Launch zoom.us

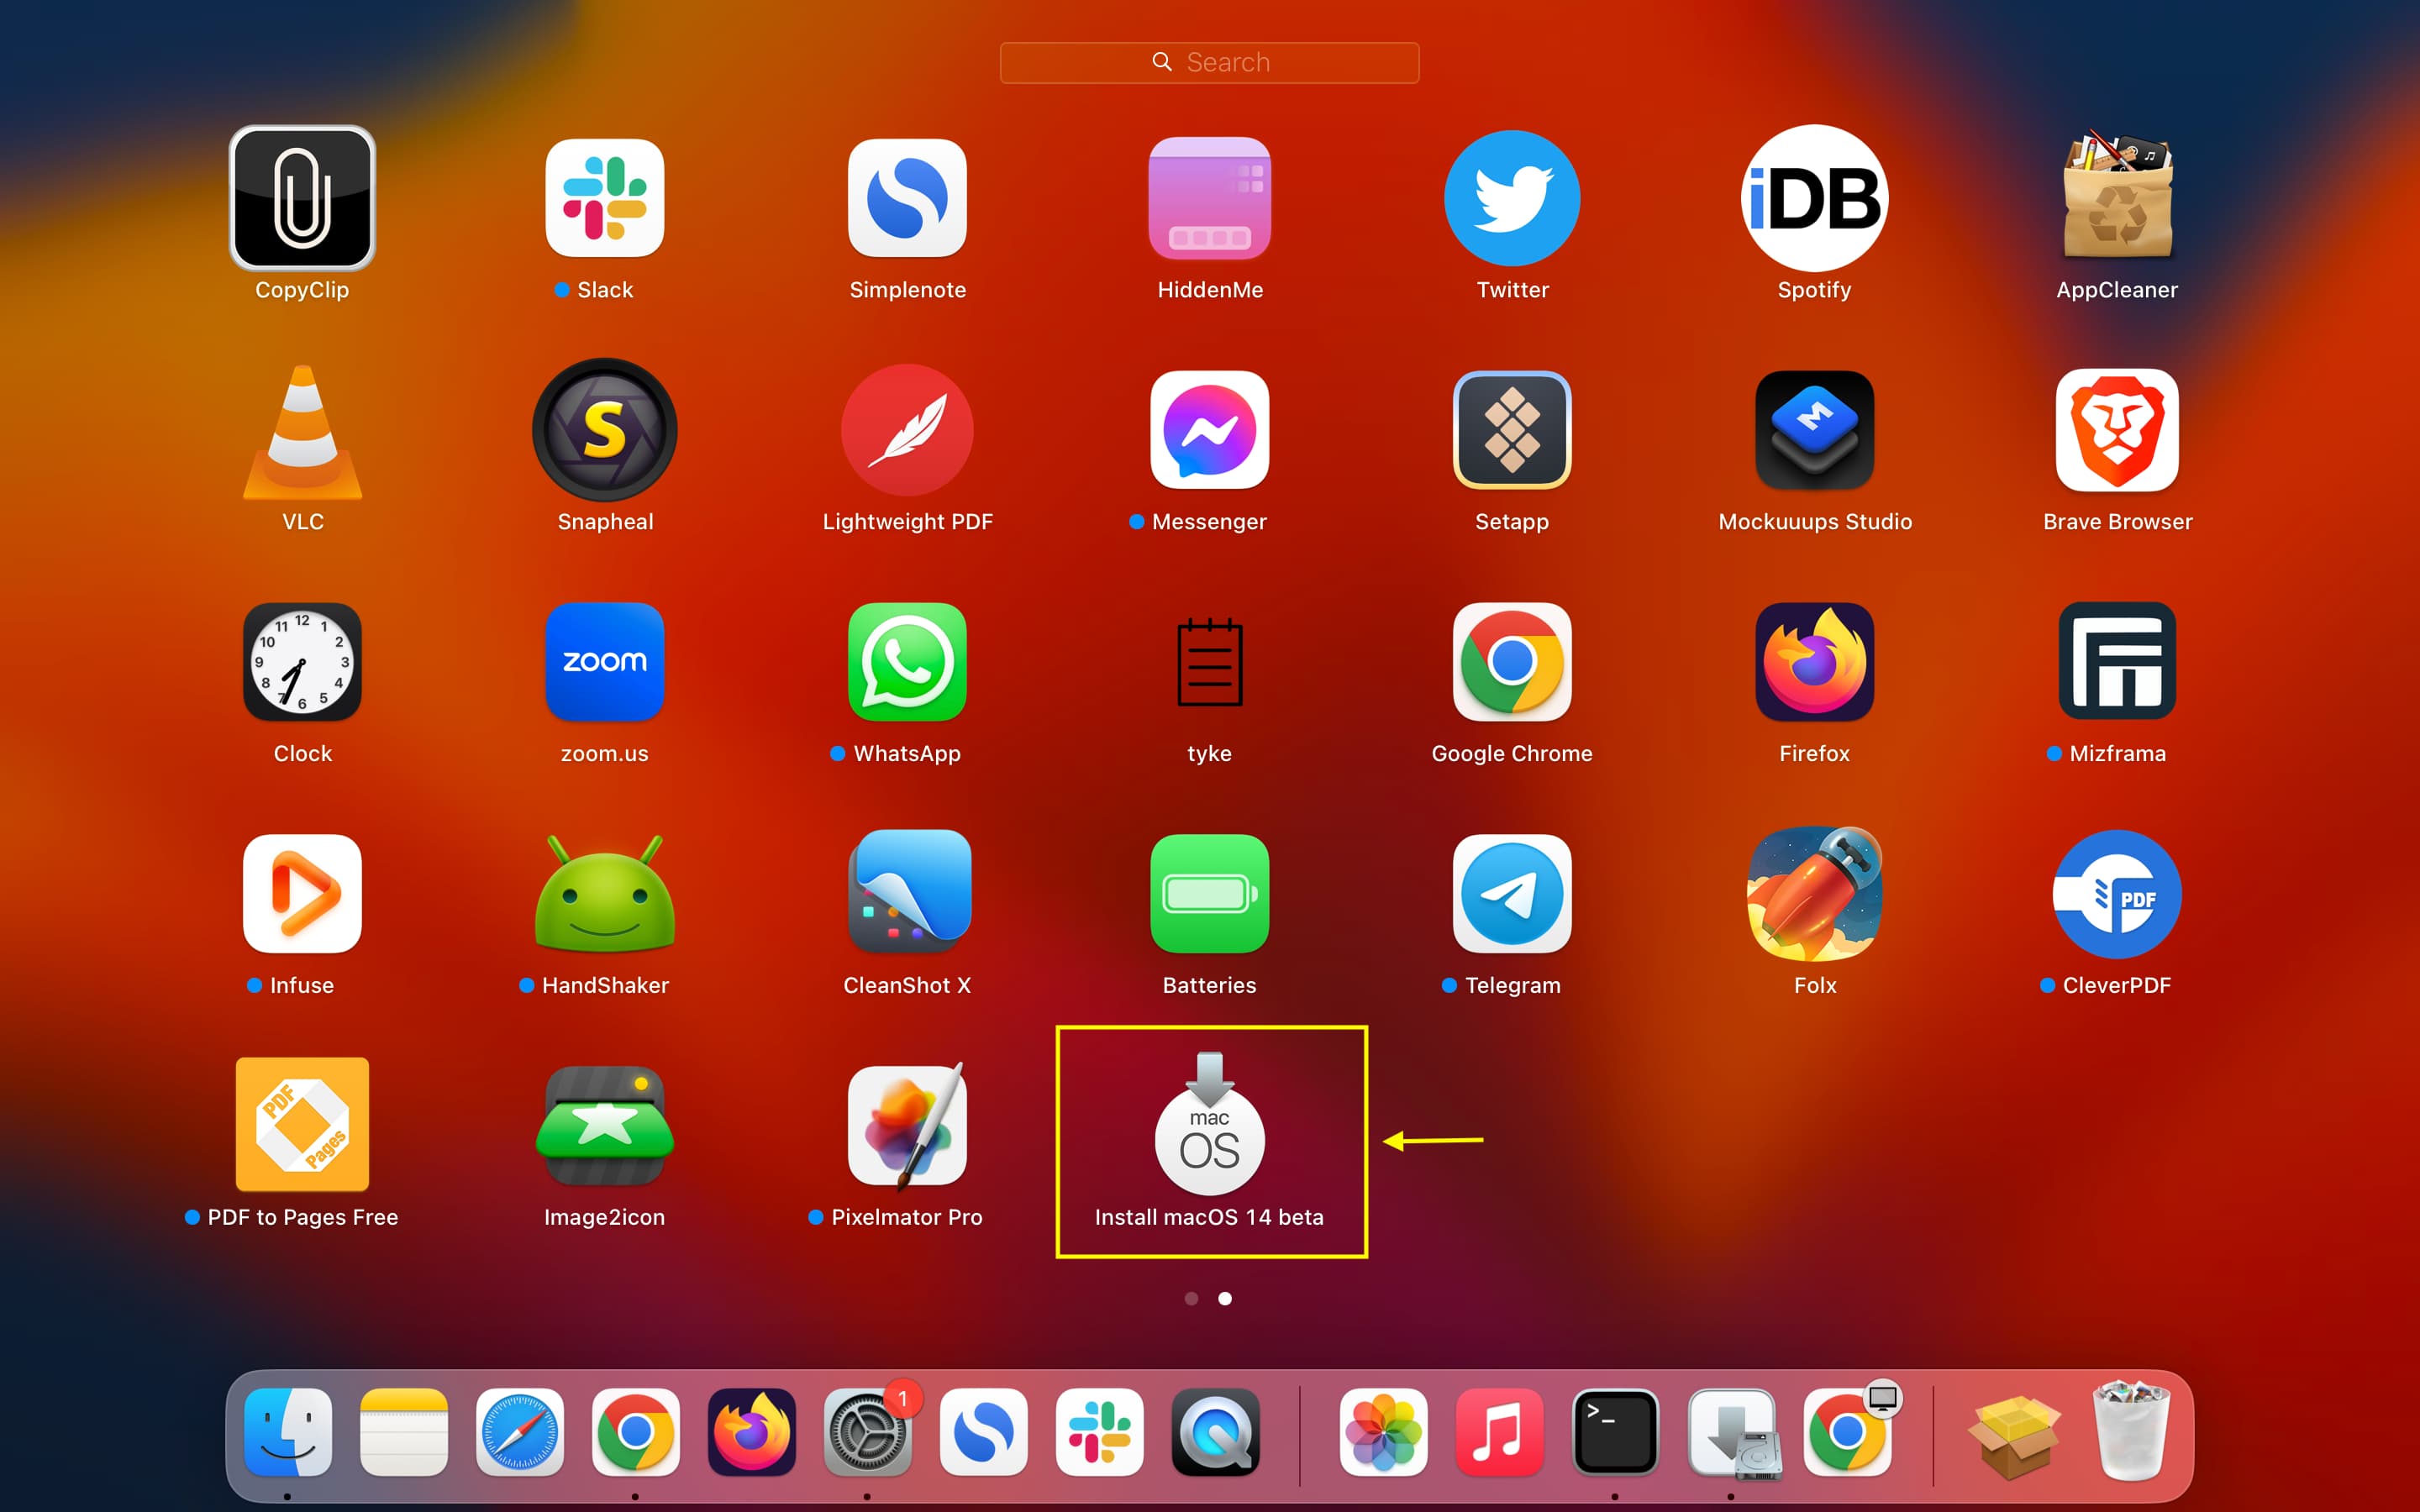pos(605,662)
